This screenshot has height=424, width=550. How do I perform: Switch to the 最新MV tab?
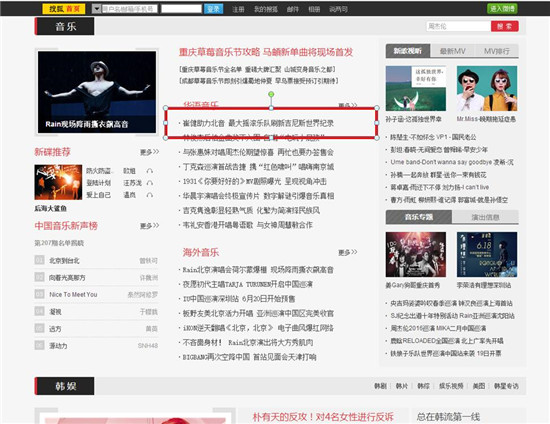(x=453, y=51)
